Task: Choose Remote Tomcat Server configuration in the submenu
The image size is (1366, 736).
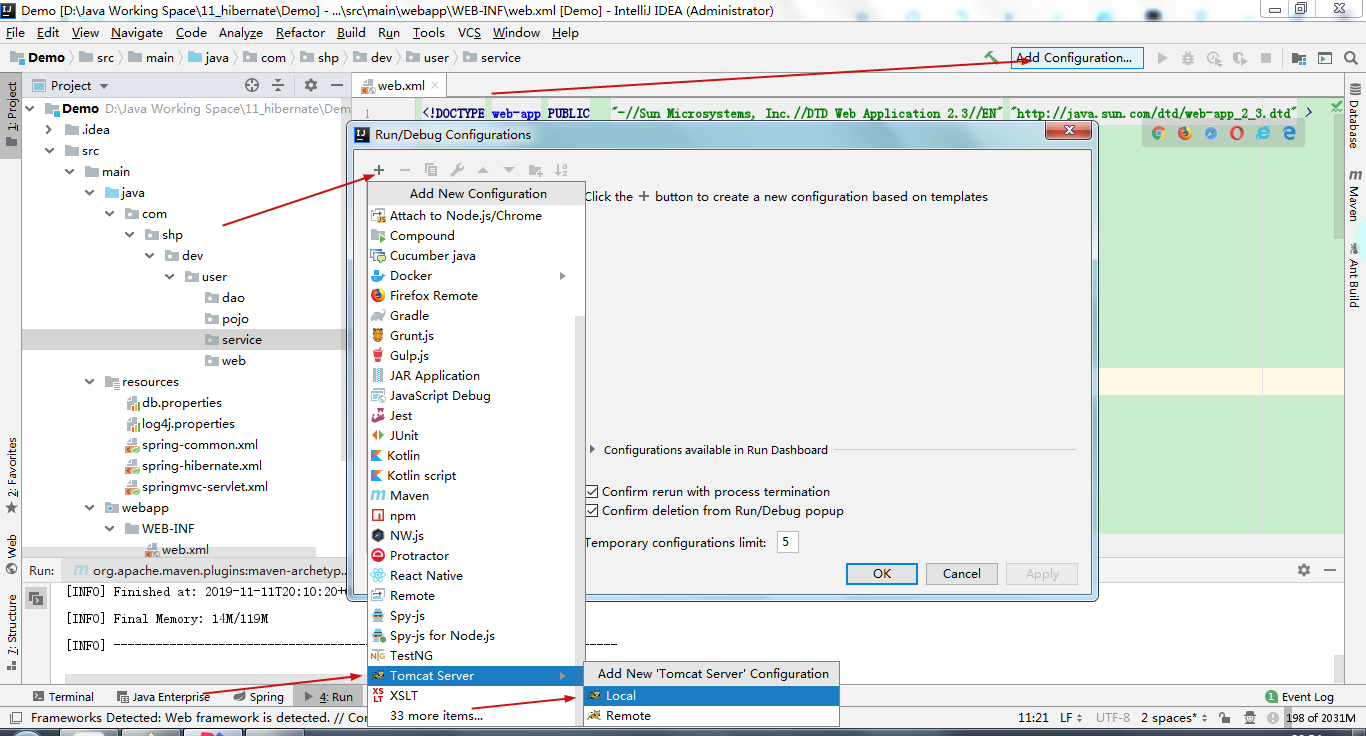Action: 711,716
